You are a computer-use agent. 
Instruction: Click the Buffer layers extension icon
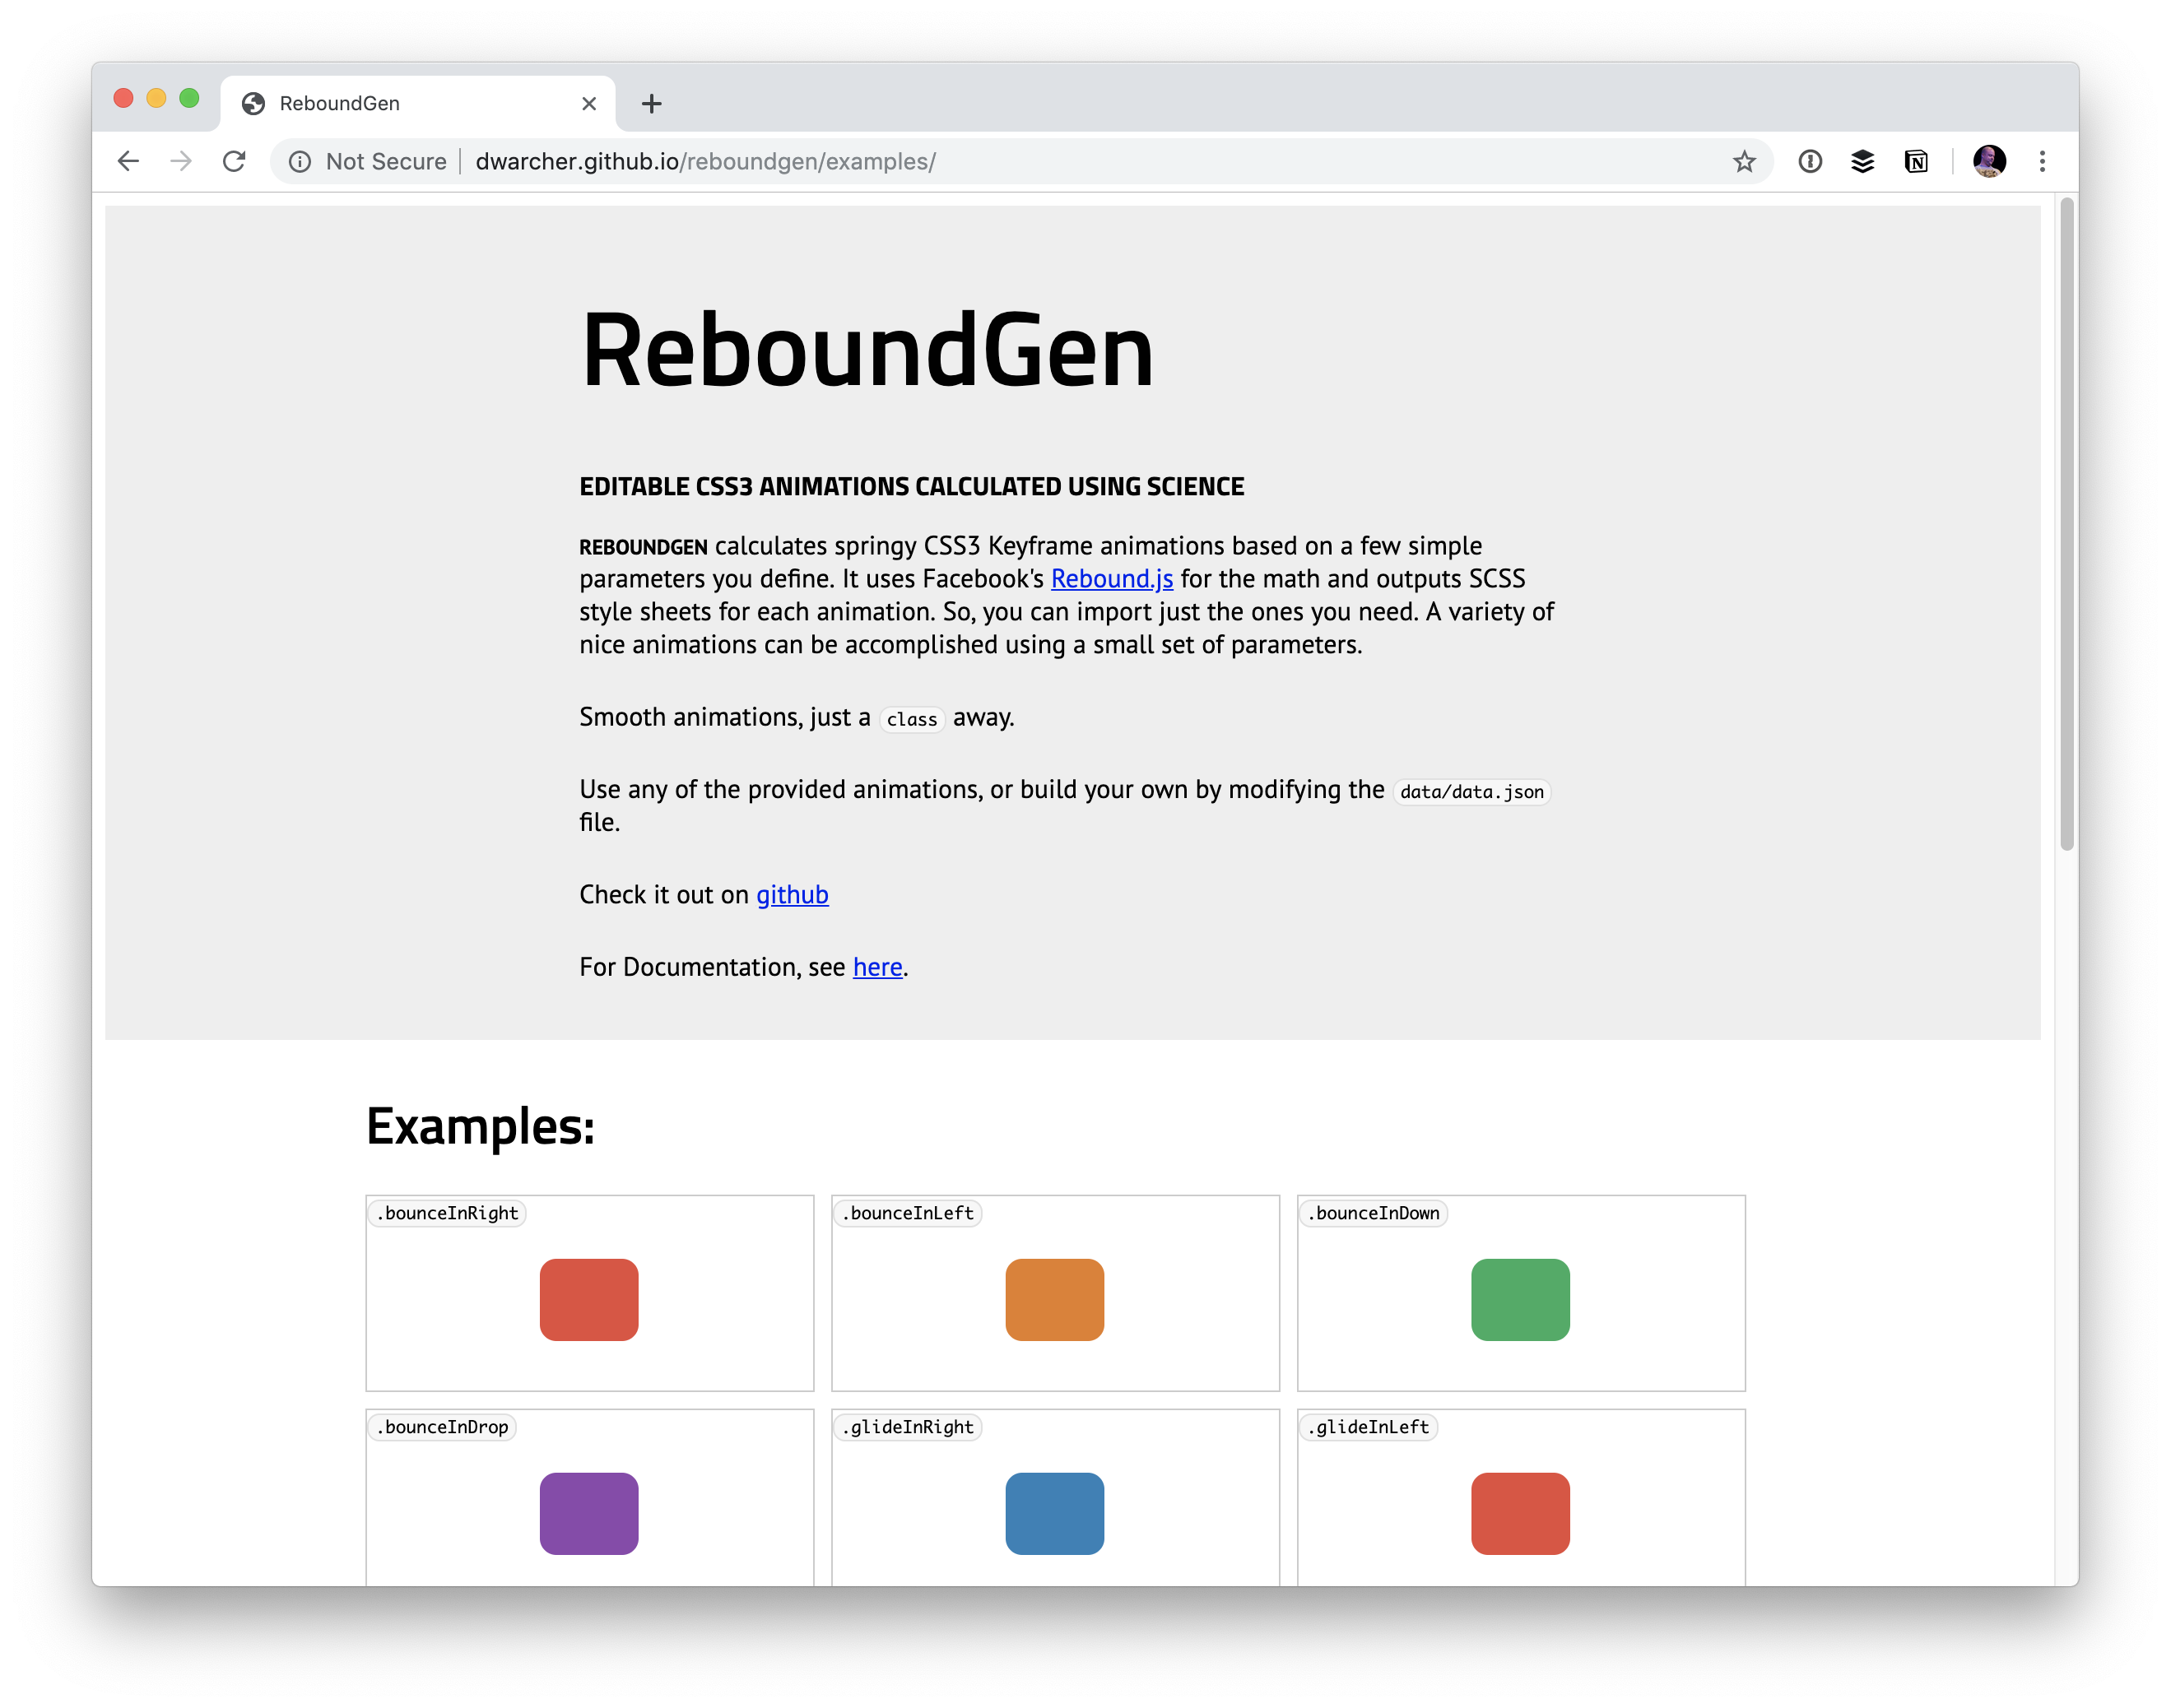[1862, 161]
